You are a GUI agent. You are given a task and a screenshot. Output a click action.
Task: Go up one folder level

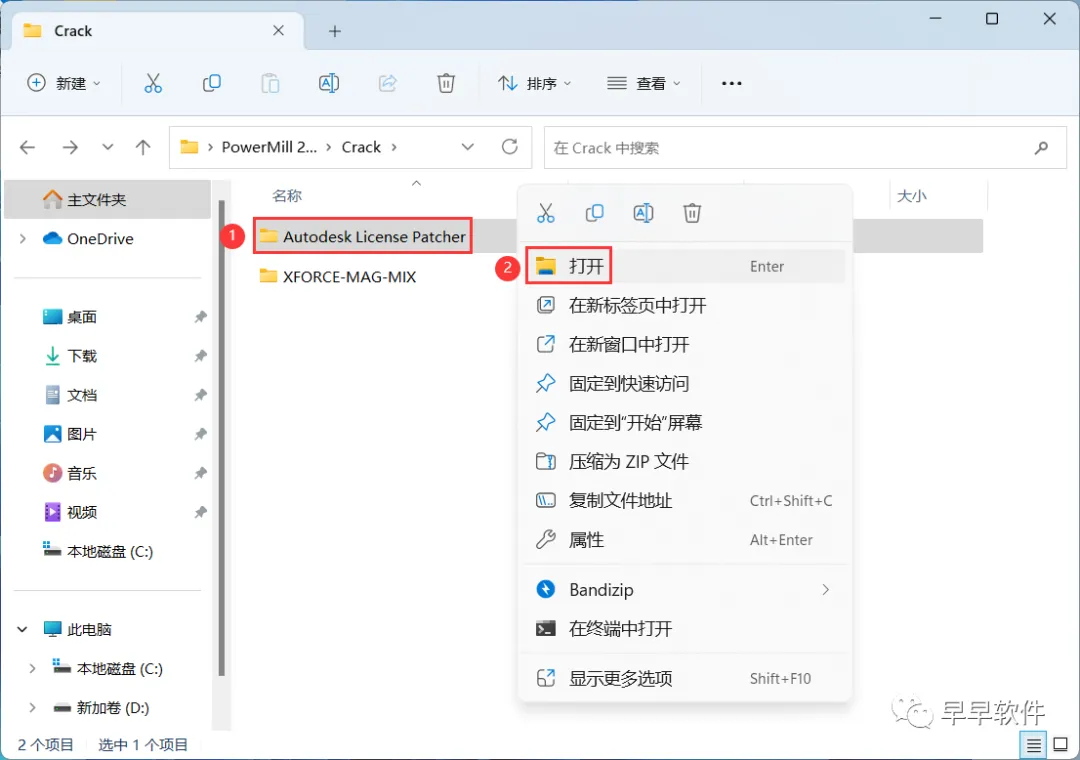tap(143, 147)
